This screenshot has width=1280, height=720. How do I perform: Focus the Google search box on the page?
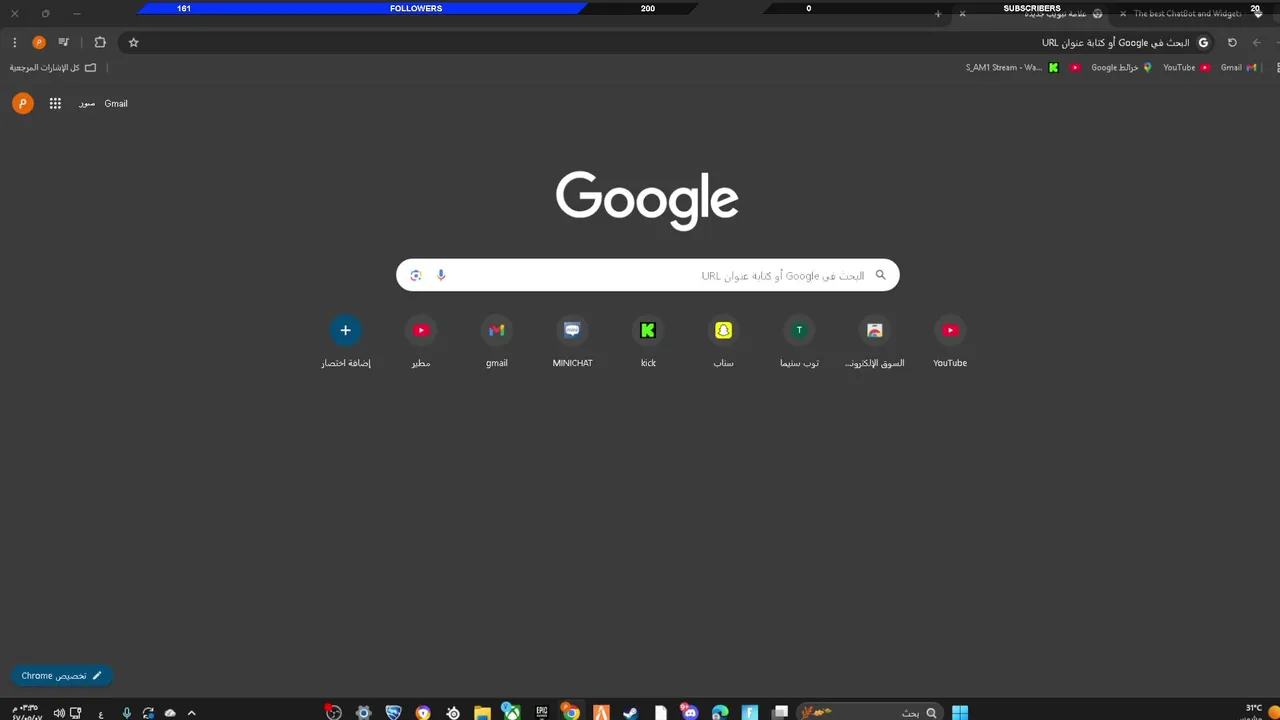pos(648,275)
